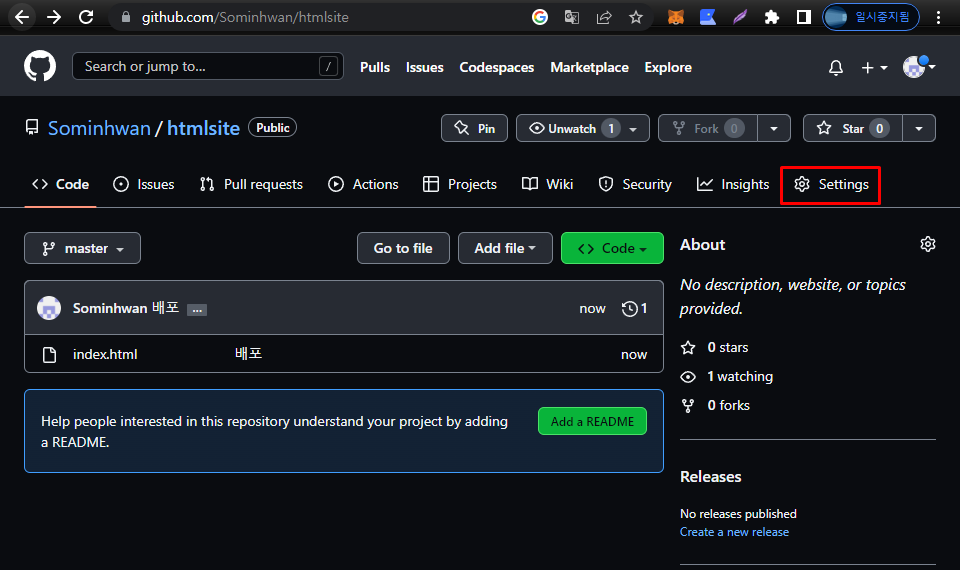Click index.html commit message 배포
The width and height of the screenshot is (960, 570).
click(x=249, y=353)
